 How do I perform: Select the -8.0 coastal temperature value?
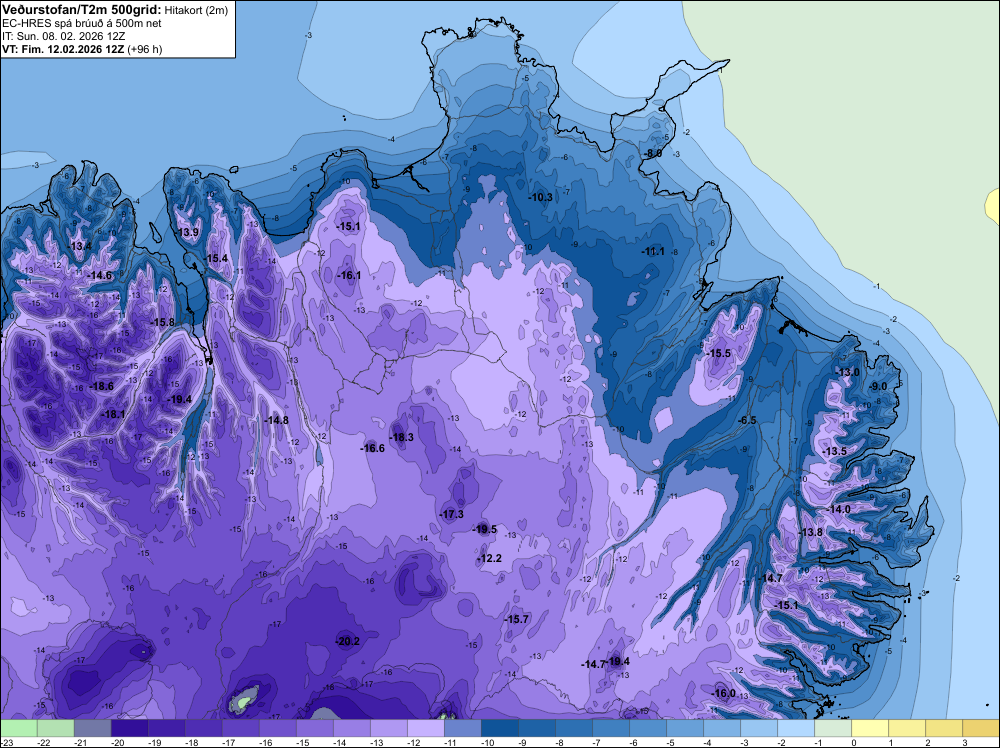click(x=652, y=154)
